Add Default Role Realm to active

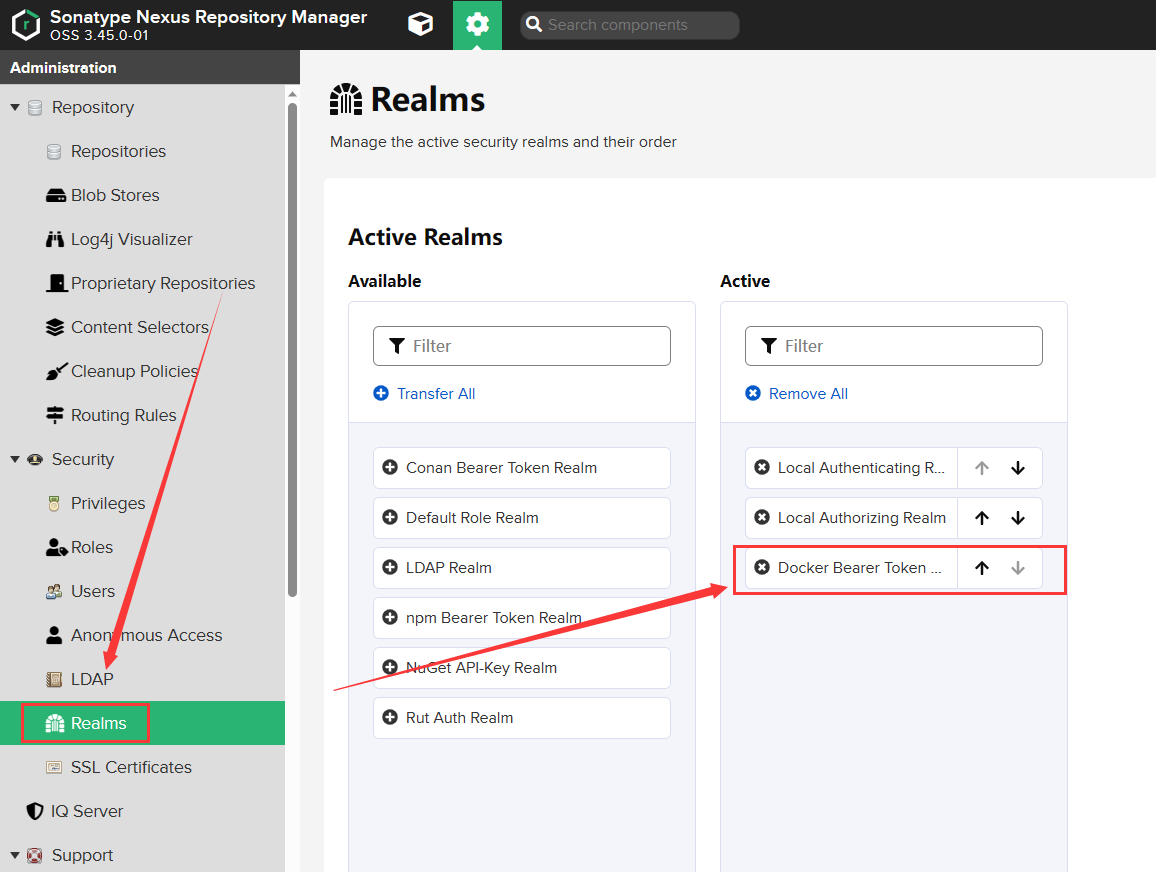coord(521,517)
